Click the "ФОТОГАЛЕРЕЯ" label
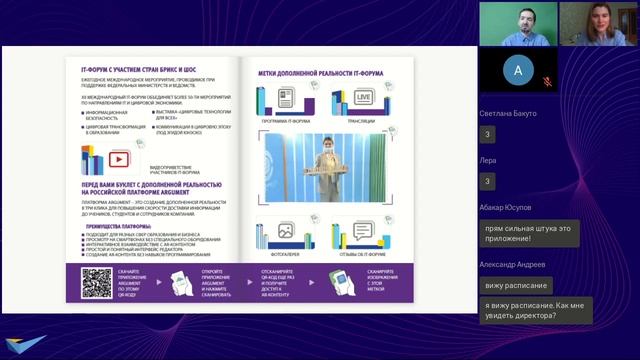The width and height of the screenshot is (640, 360). [285, 254]
